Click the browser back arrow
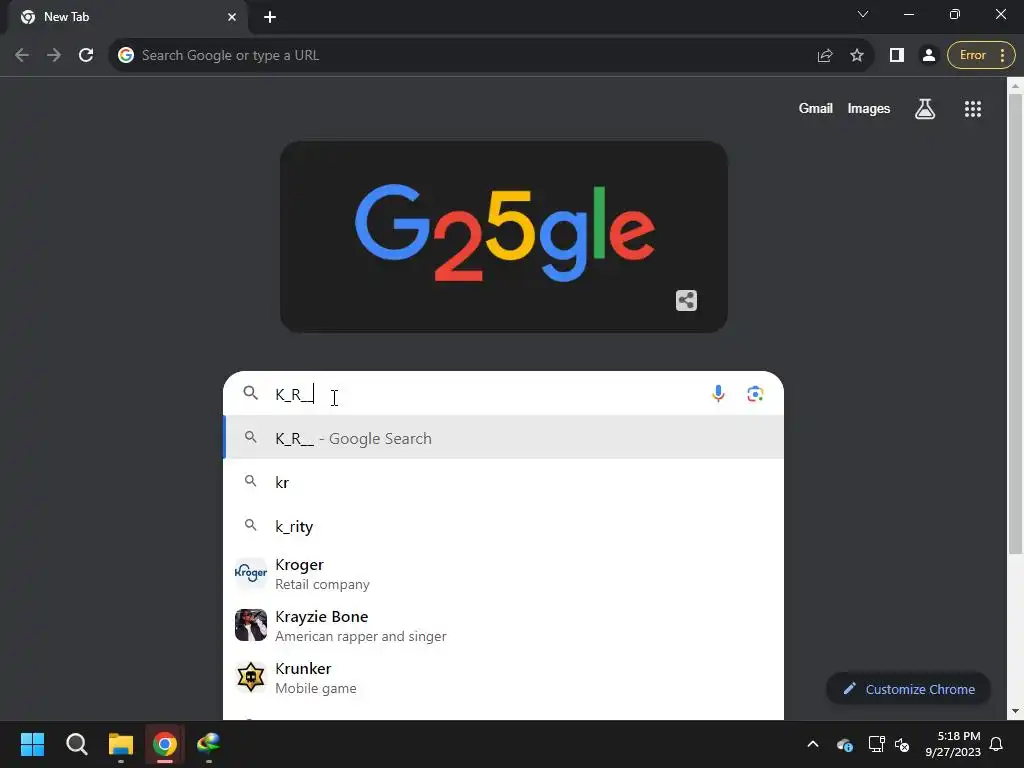 pos(22,56)
